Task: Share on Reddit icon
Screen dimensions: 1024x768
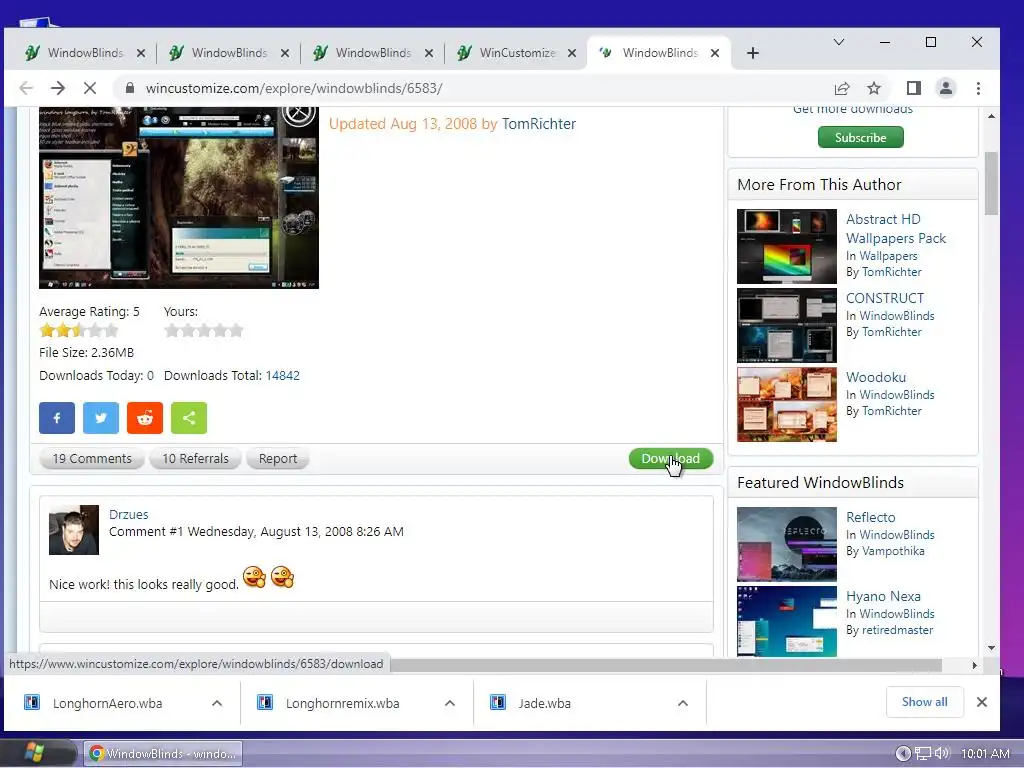Action: coord(145,418)
